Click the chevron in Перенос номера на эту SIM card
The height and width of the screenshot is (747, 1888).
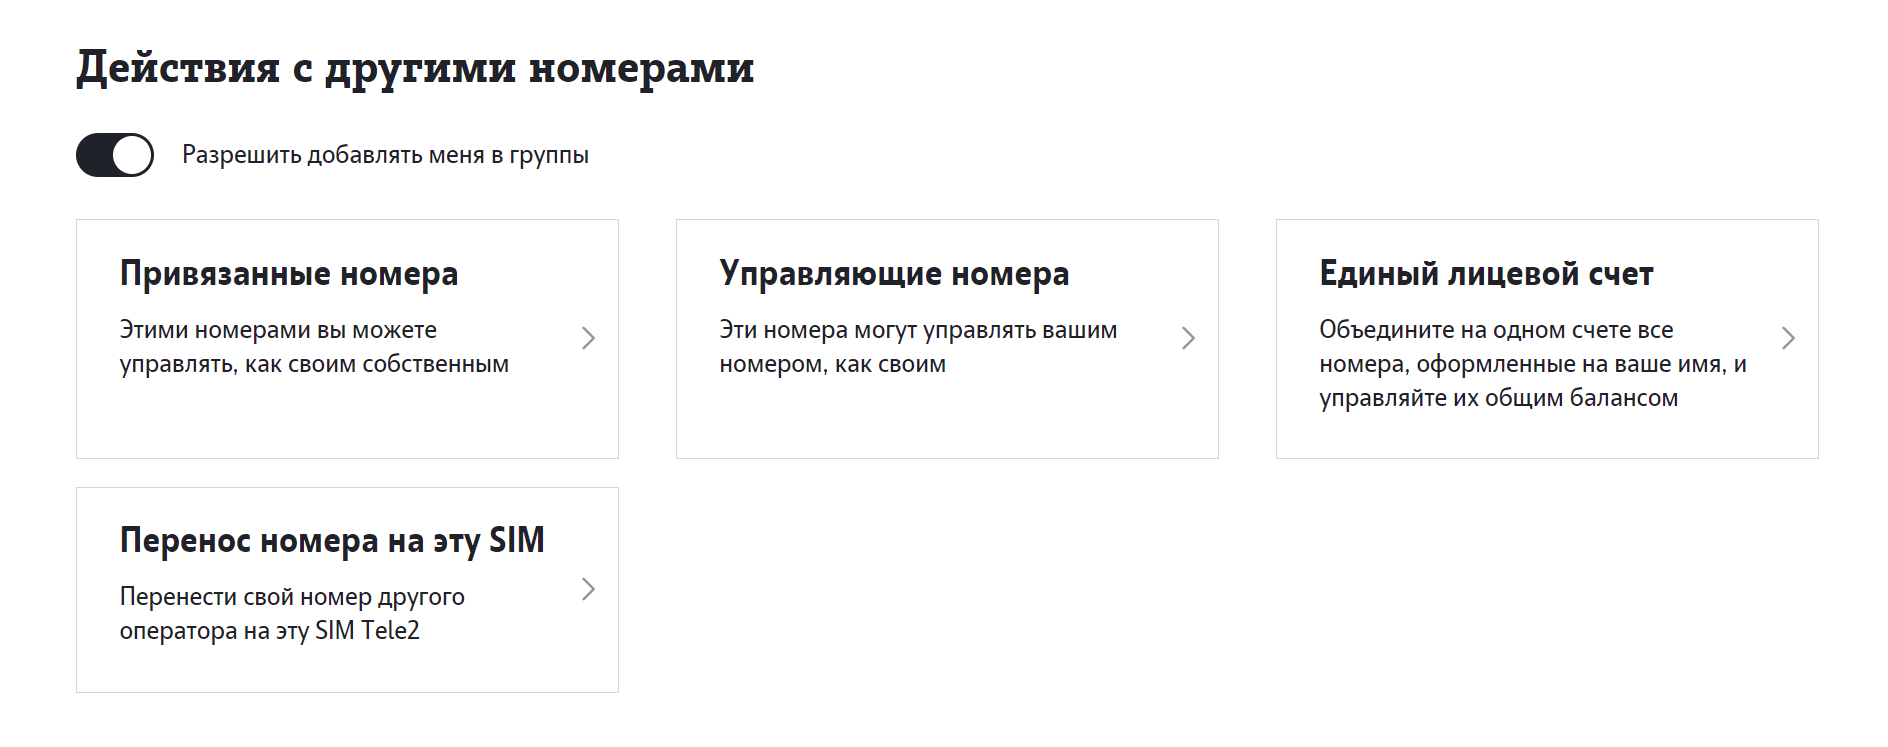click(x=588, y=590)
